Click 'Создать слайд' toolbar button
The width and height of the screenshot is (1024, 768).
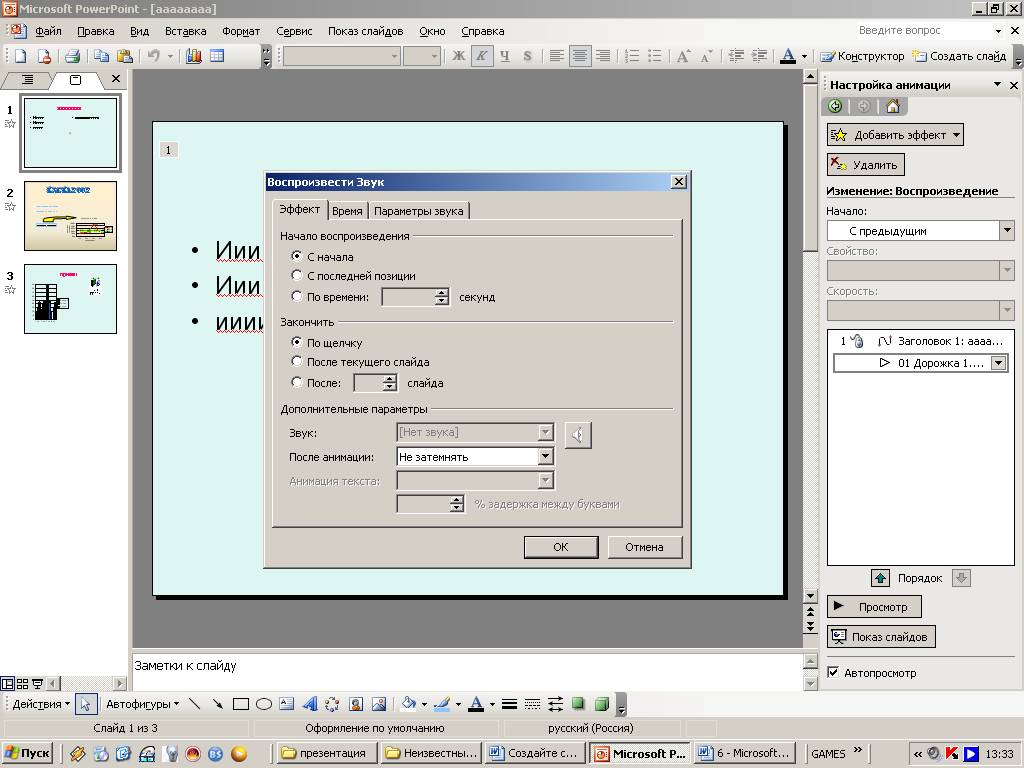[x=959, y=56]
